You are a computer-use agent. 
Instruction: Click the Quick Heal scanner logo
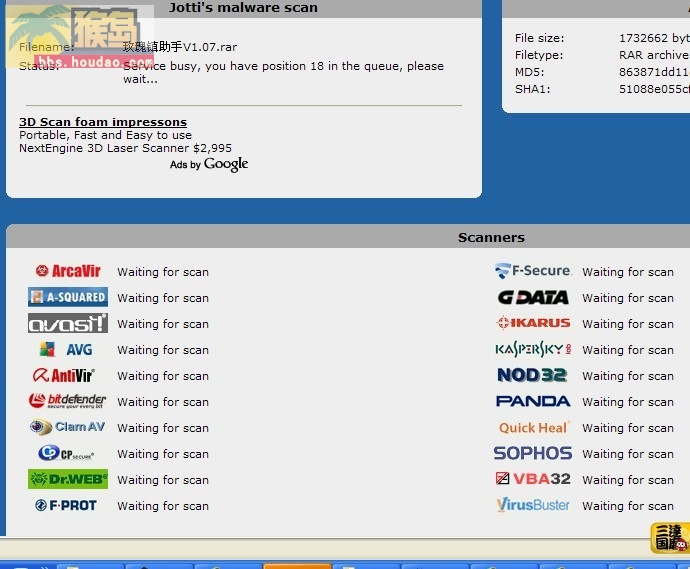click(534, 427)
